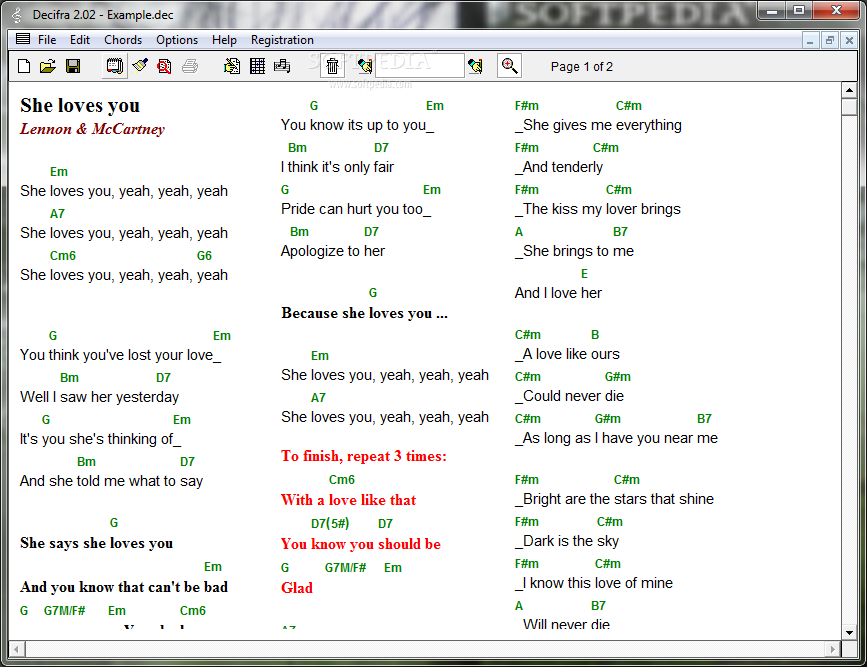Viewport: 867px width, 667px height.
Task: Open the Help menu
Action: (x=224, y=40)
